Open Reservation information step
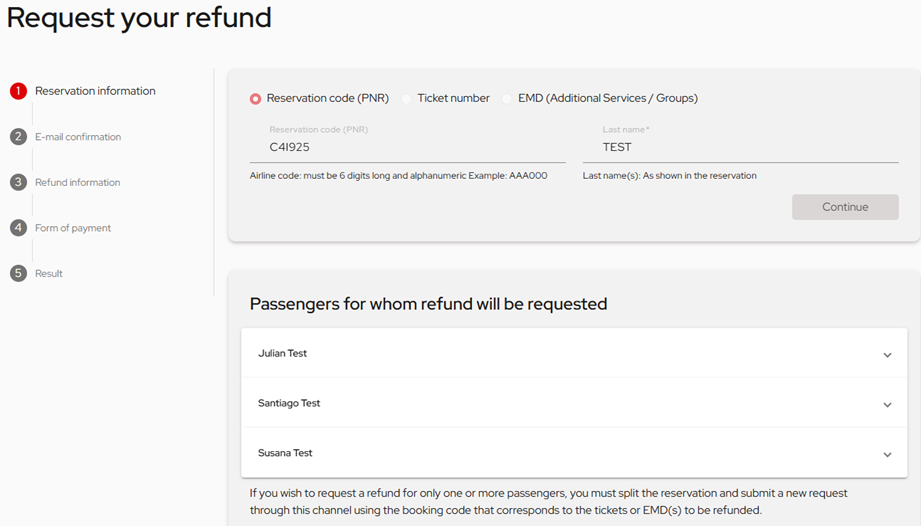Screen dimensions: 921x526 (x=95, y=91)
